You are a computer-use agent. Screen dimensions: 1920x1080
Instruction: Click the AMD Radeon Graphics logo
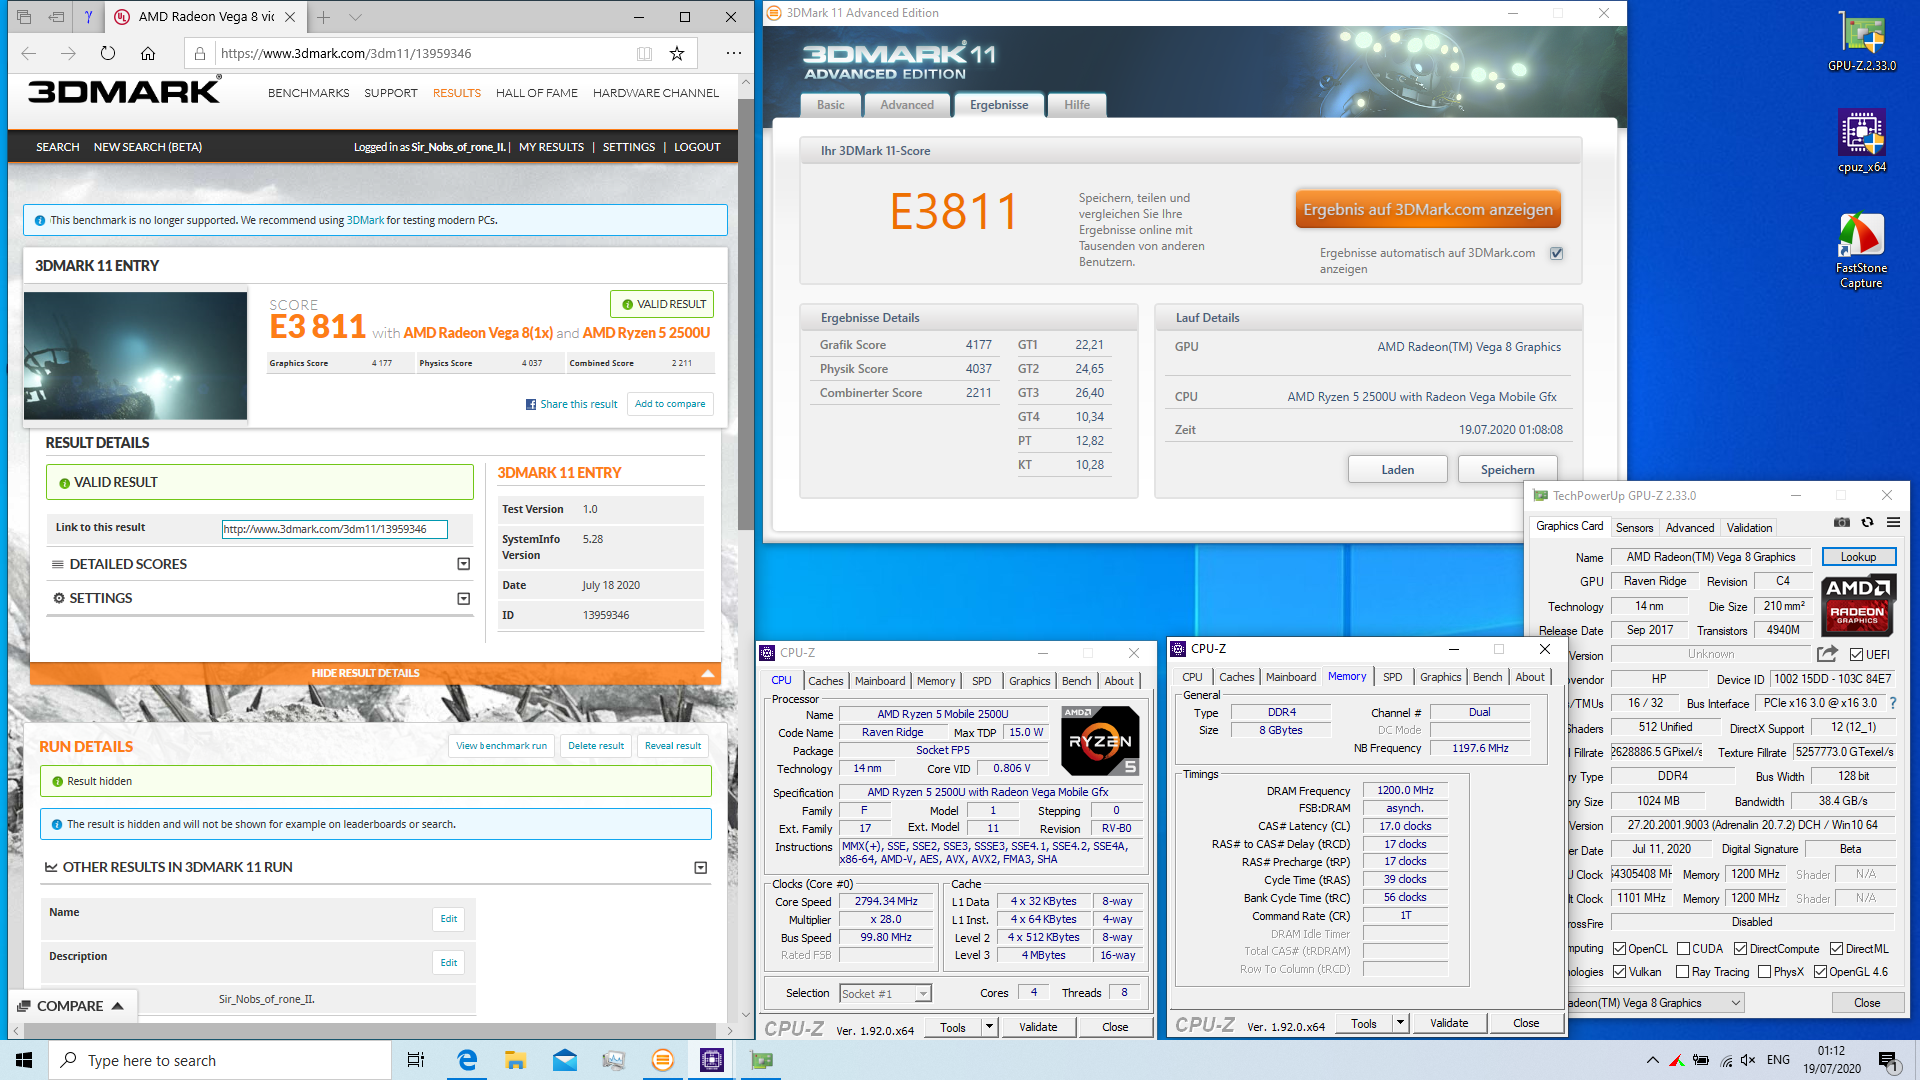[1857, 605]
